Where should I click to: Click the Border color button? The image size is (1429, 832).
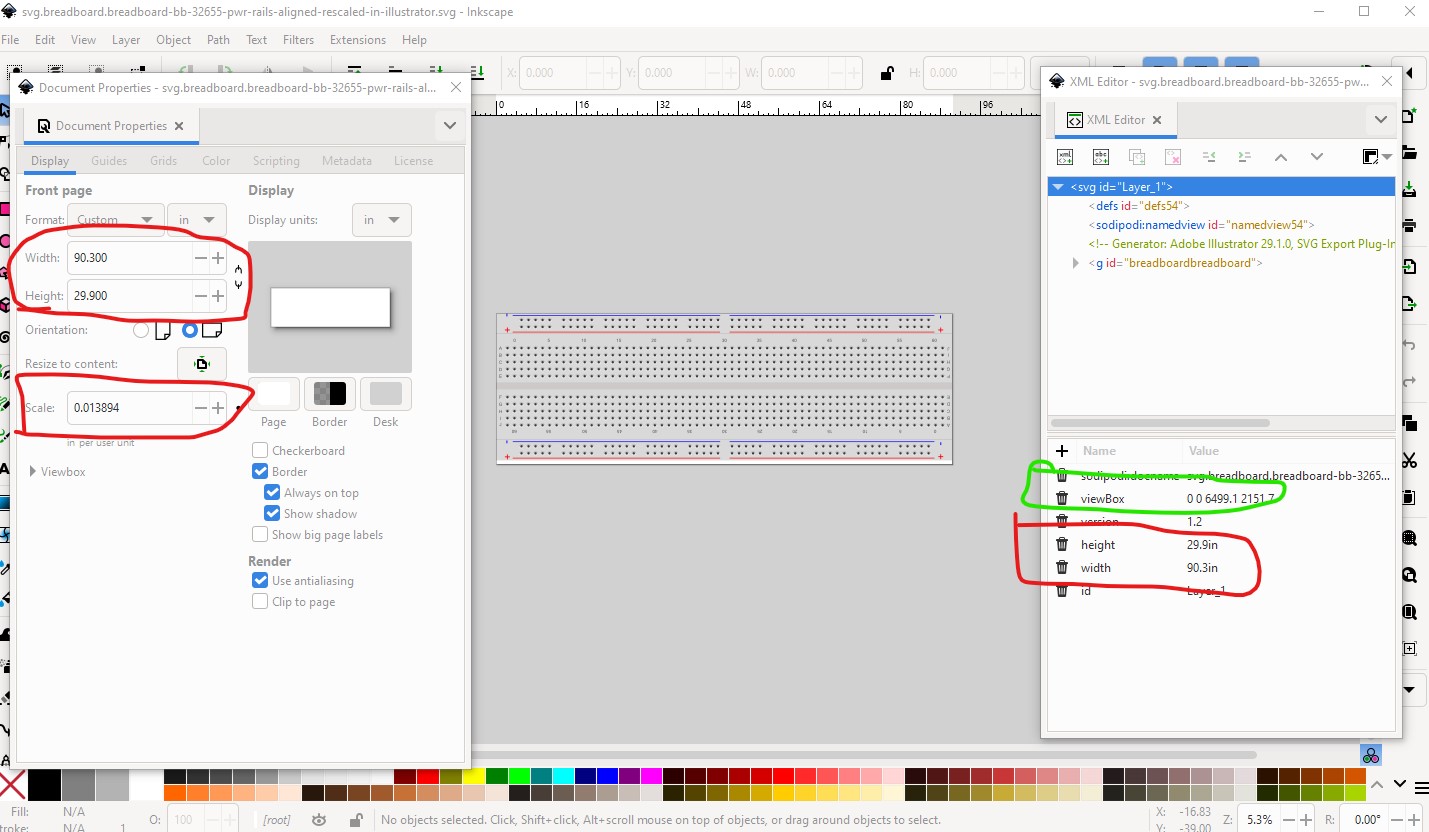tap(330, 394)
